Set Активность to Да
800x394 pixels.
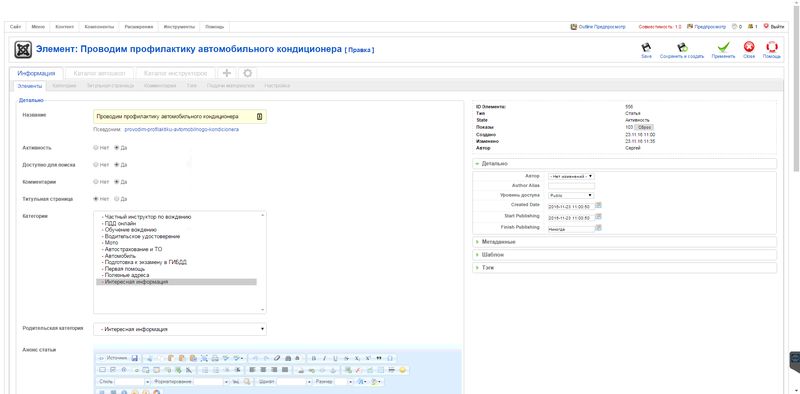[116, 147]
